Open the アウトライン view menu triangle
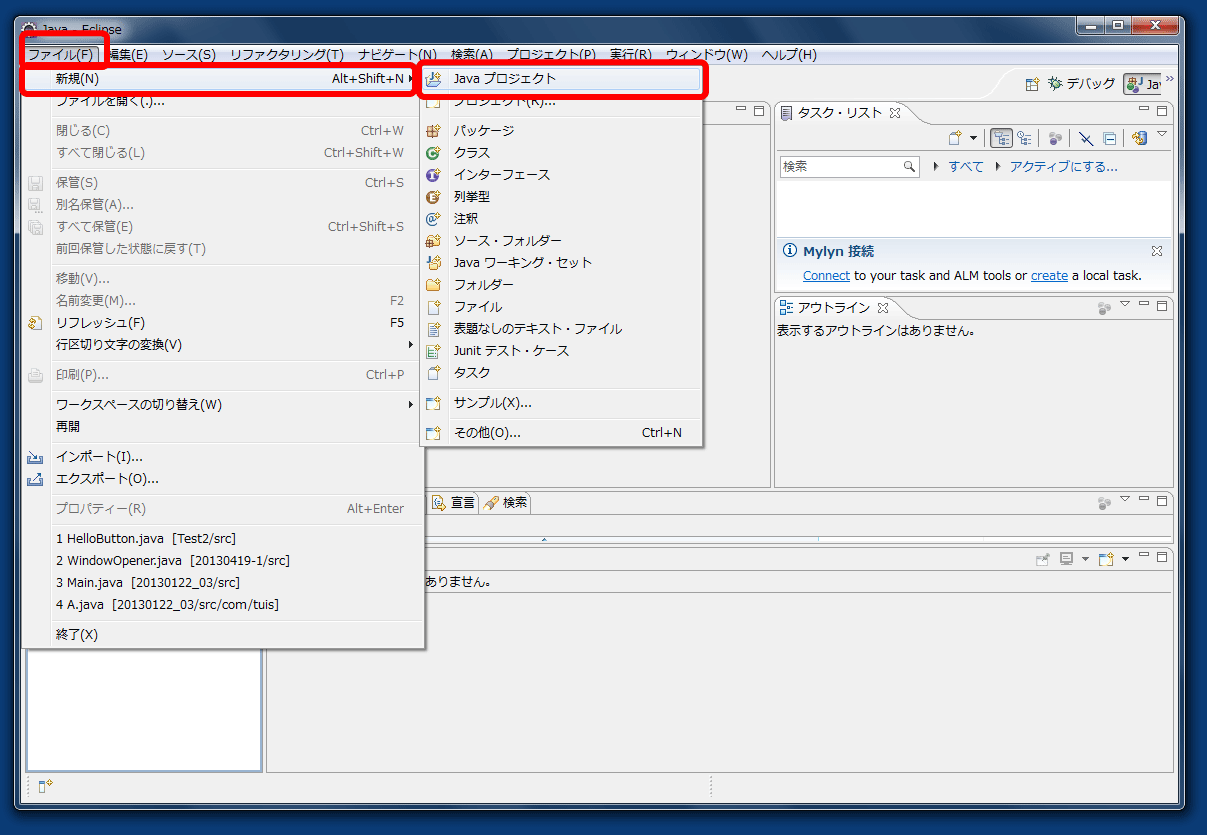Image resolution: width=1207 pixels, height=835 pixels. [x=1124, y=304]
